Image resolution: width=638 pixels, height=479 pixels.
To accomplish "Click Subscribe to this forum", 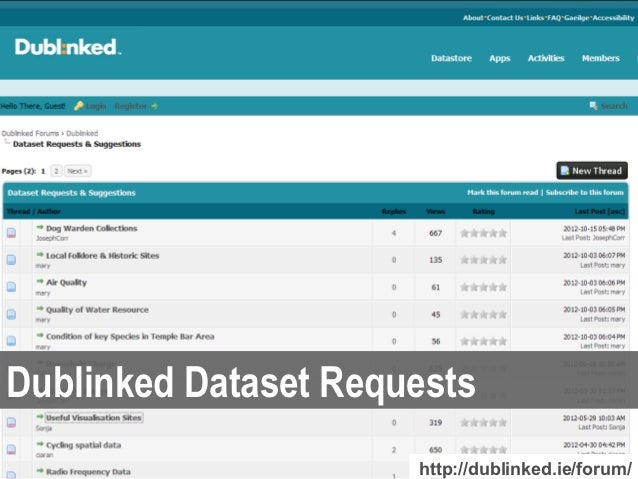I will (584, 192).
